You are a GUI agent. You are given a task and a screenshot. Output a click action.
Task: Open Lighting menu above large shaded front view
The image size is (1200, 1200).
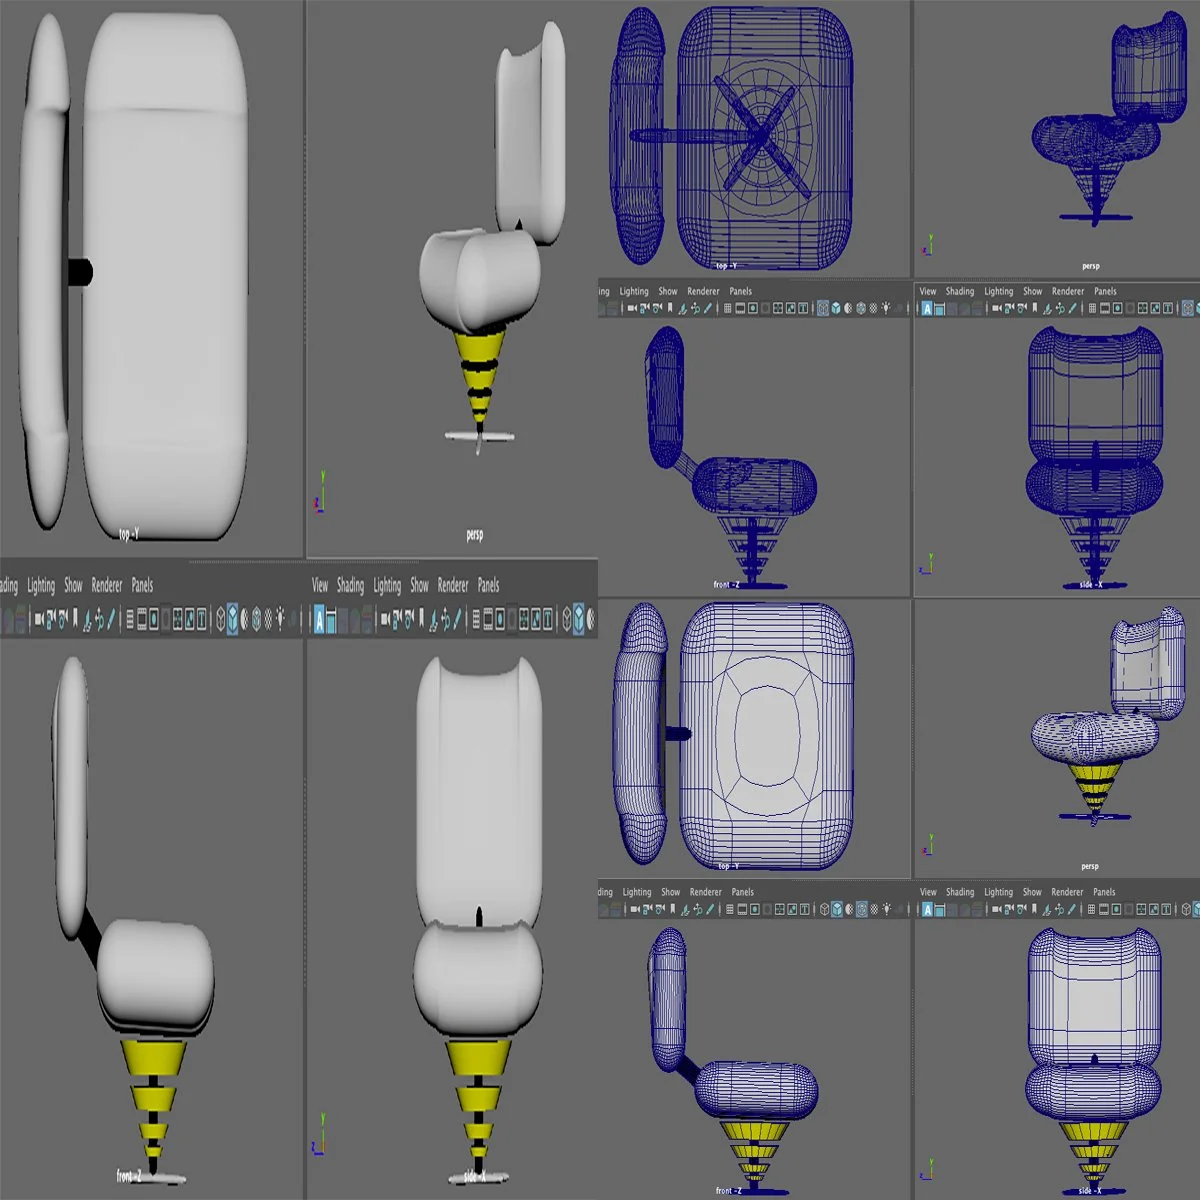tap(41, 585)
